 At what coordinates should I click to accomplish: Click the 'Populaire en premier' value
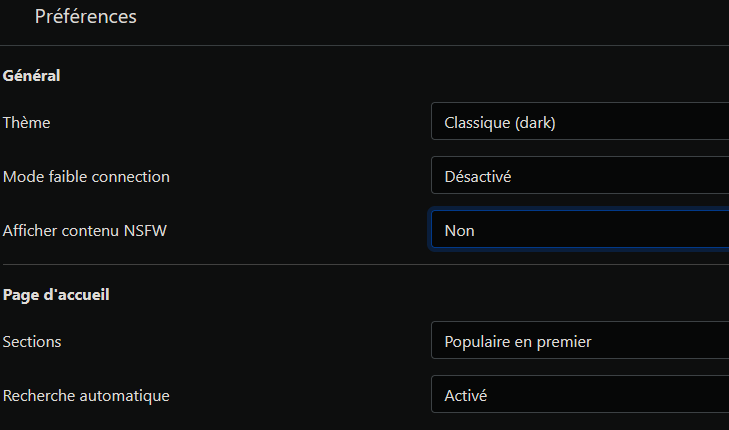[518, 342]
